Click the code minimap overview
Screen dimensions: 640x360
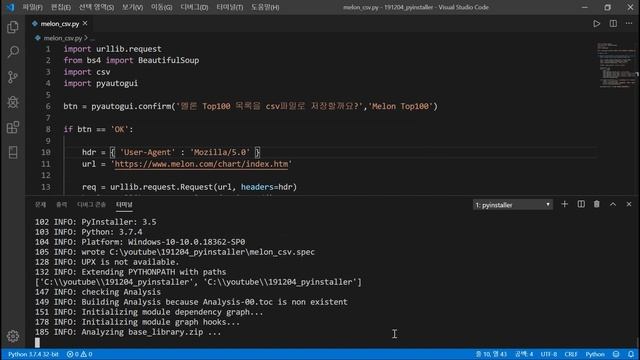pyautogui.click(x=616, y=64)
